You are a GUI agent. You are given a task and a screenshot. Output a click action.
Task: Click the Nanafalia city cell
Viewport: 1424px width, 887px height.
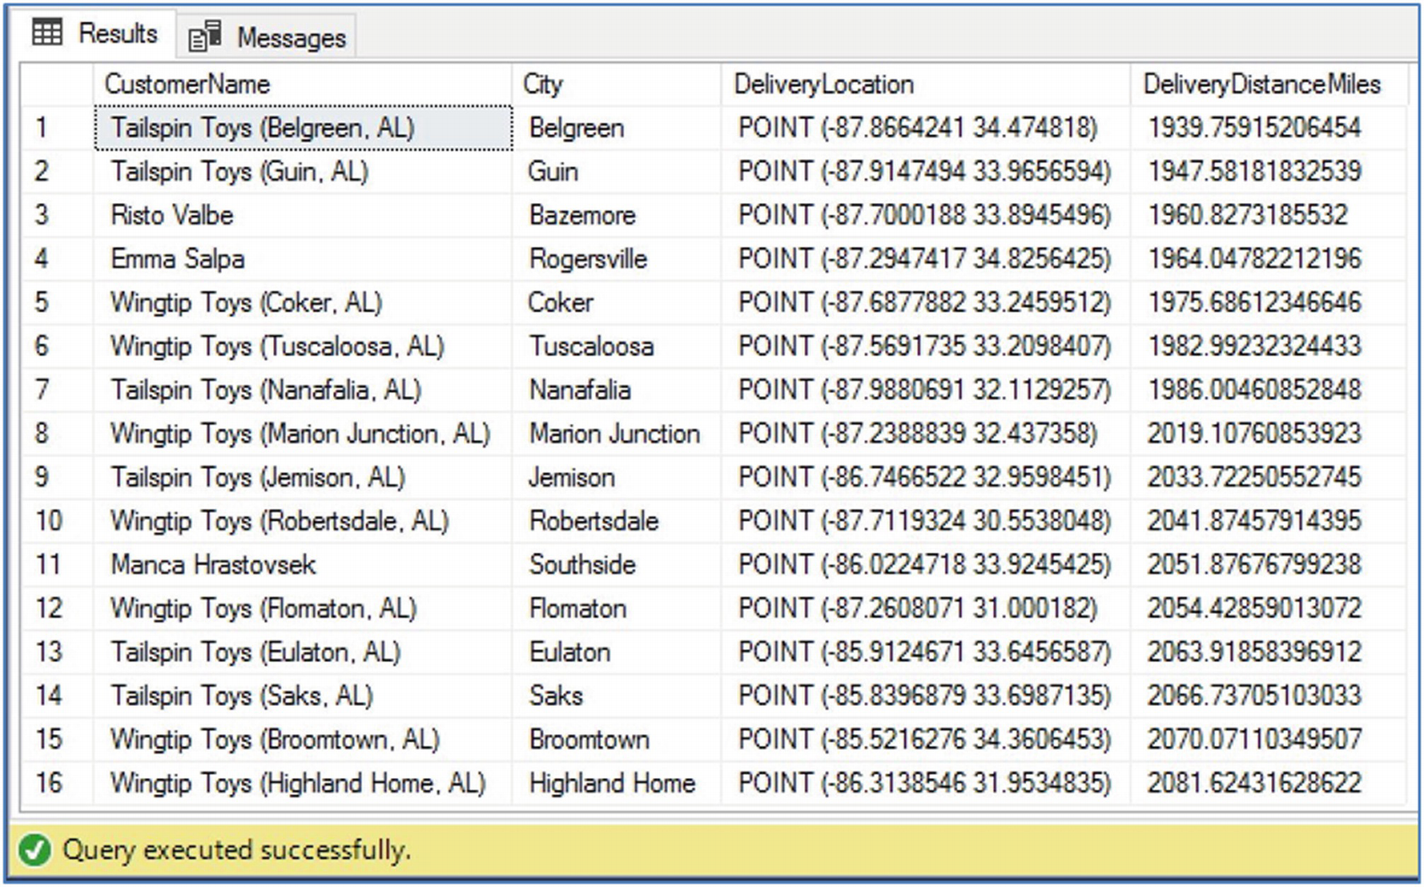coord(616,390)
